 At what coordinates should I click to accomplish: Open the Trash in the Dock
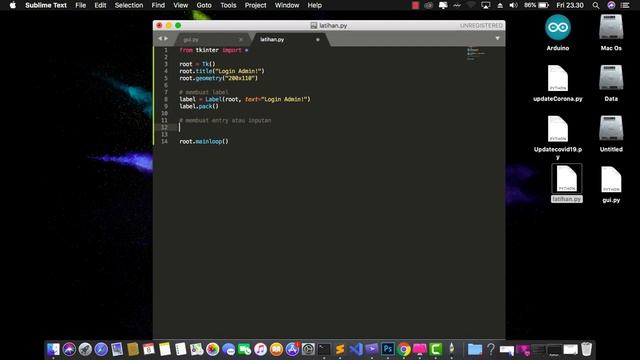tap(587, 349)
